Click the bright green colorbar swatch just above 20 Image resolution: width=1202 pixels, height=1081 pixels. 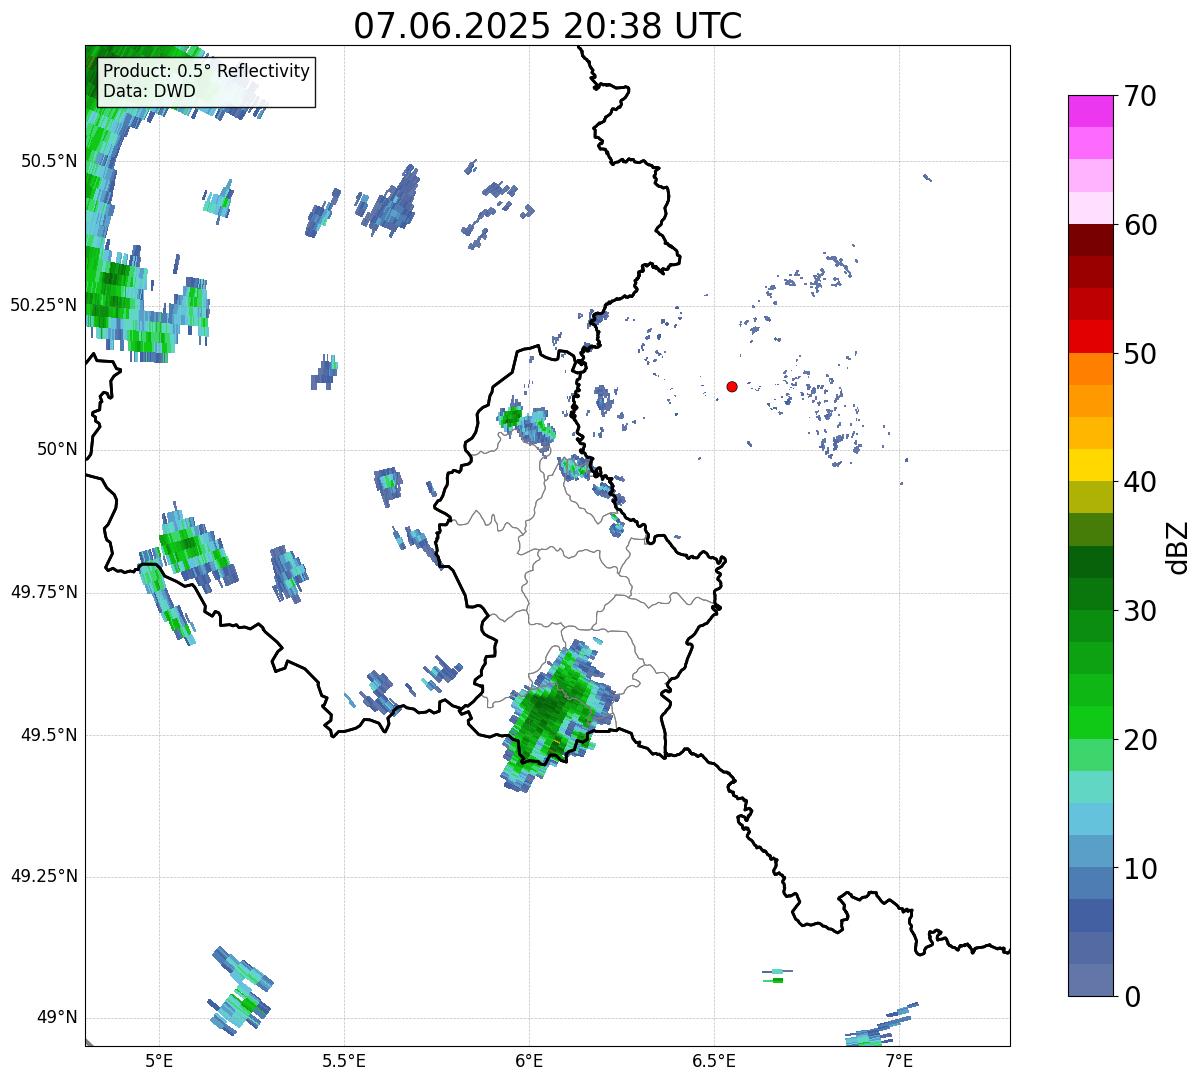pos(1090,723)
